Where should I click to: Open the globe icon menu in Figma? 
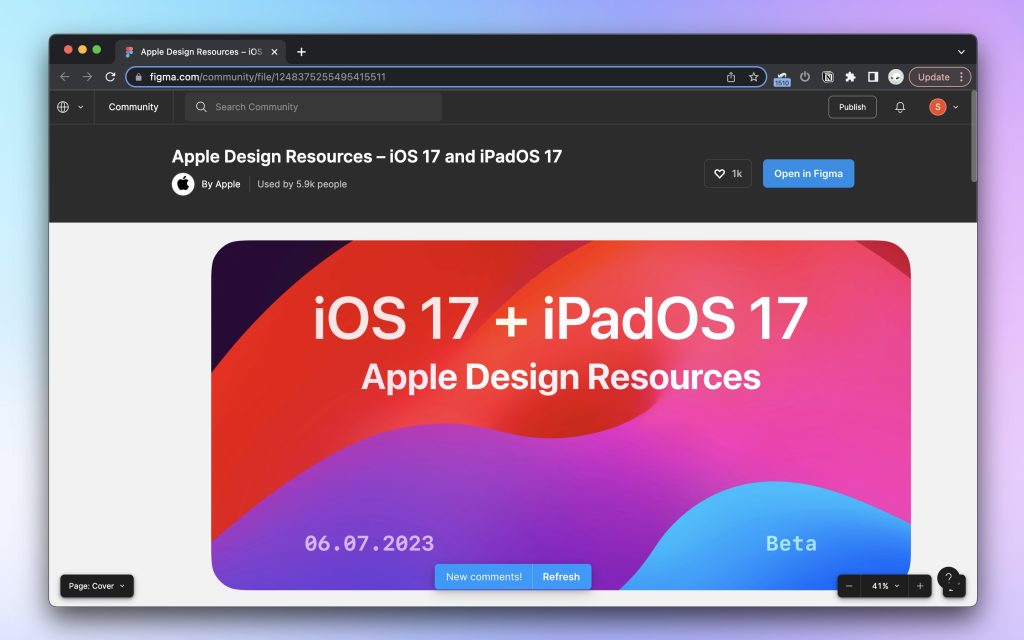tap(63, 107)
